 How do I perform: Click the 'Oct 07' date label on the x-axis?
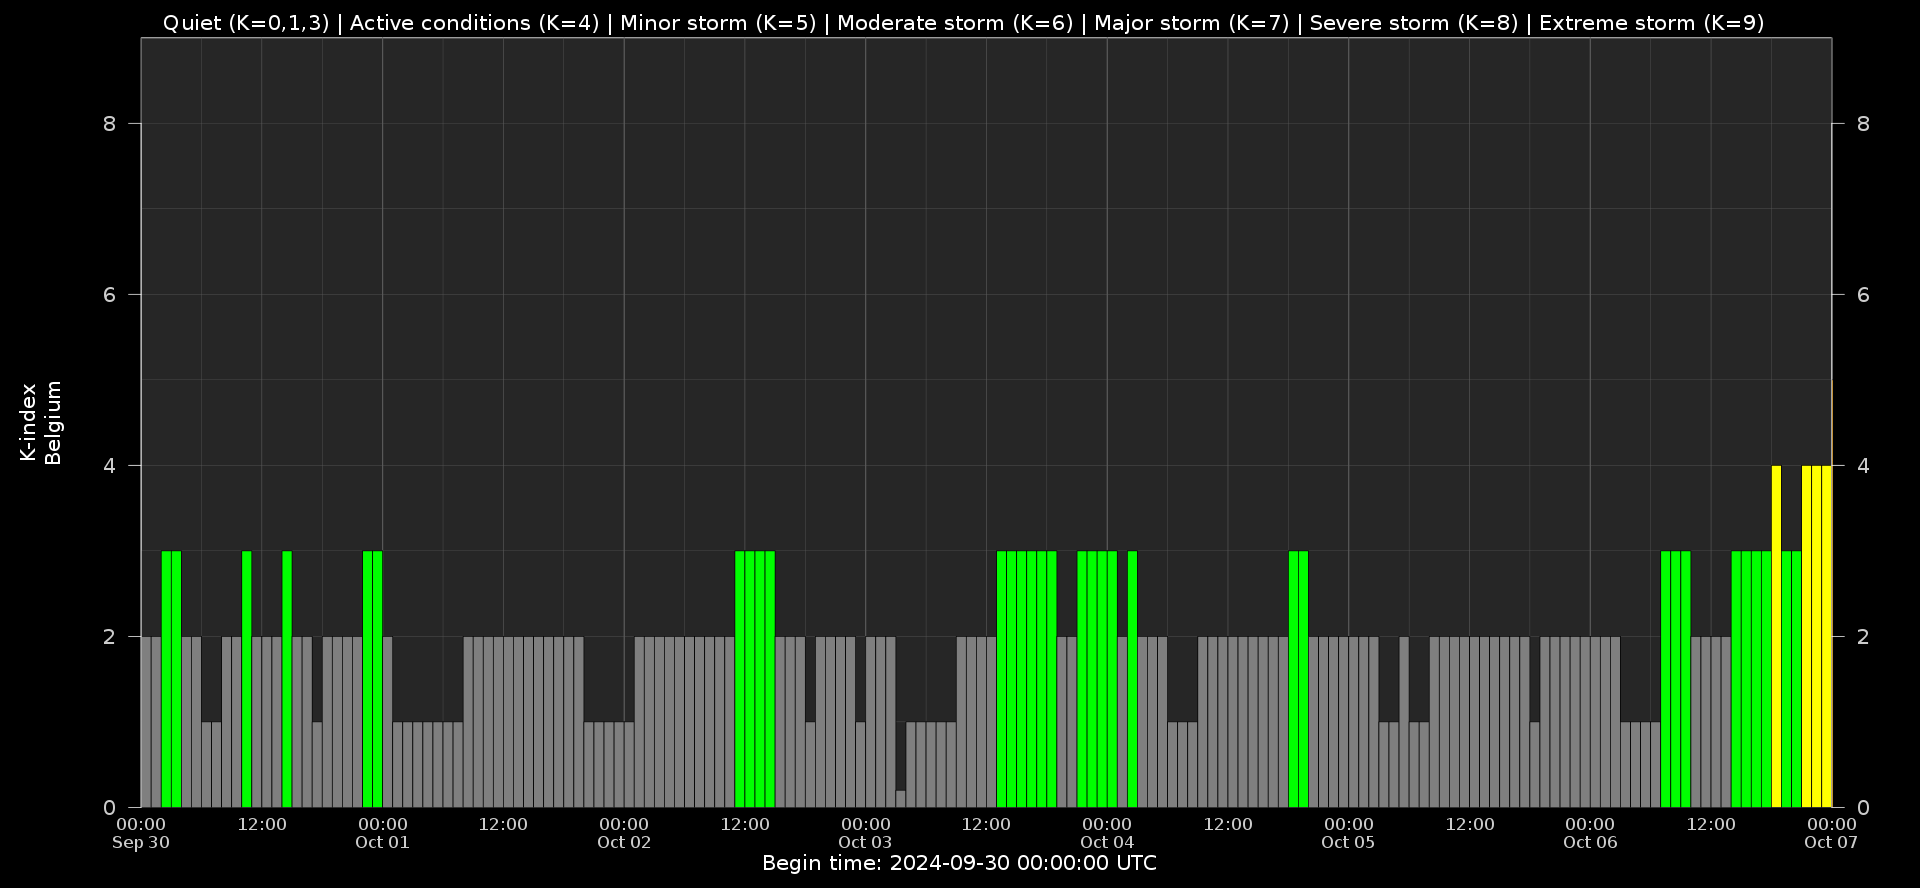(x=1831, y=842)
